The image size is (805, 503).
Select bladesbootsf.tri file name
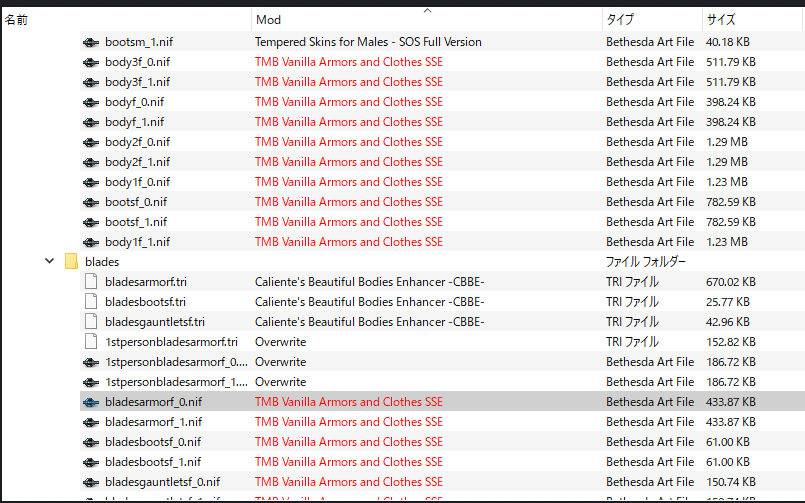tap(145, 302)
